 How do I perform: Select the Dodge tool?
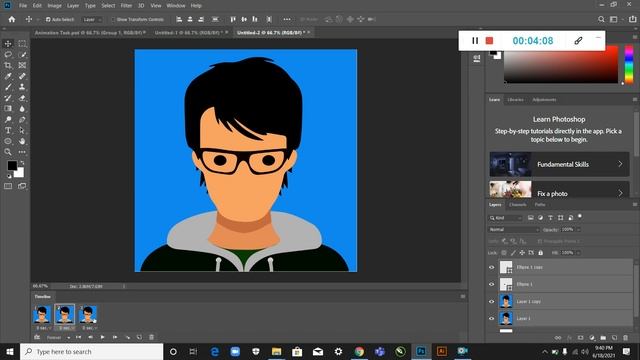pos(8,120)
